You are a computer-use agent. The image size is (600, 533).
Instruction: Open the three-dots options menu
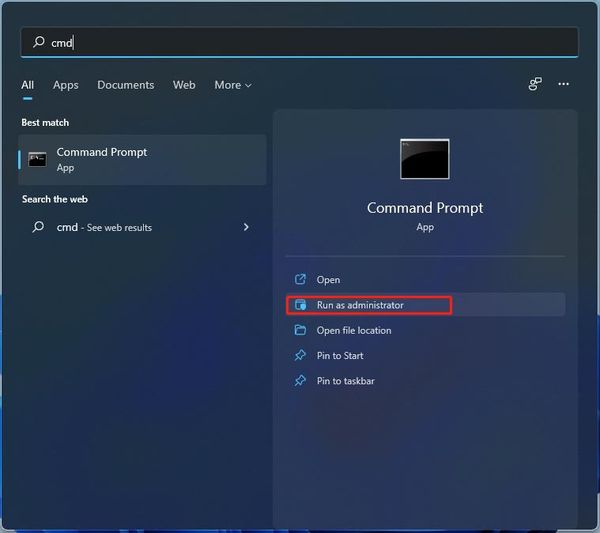point(564,85)
